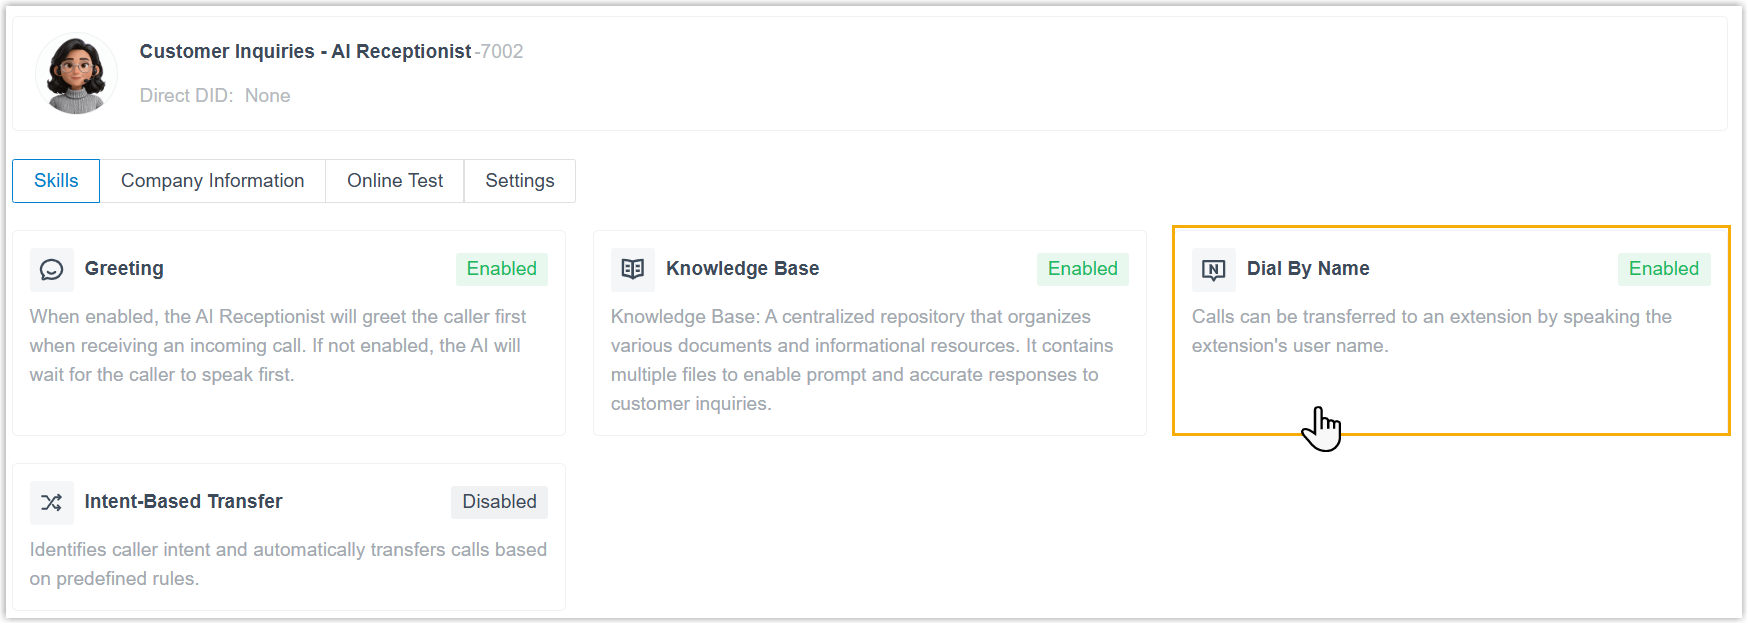This screenshot has width=1748, height=624.
Task: Click the Greeting chat bubble icon
Action: pos(52,269)
